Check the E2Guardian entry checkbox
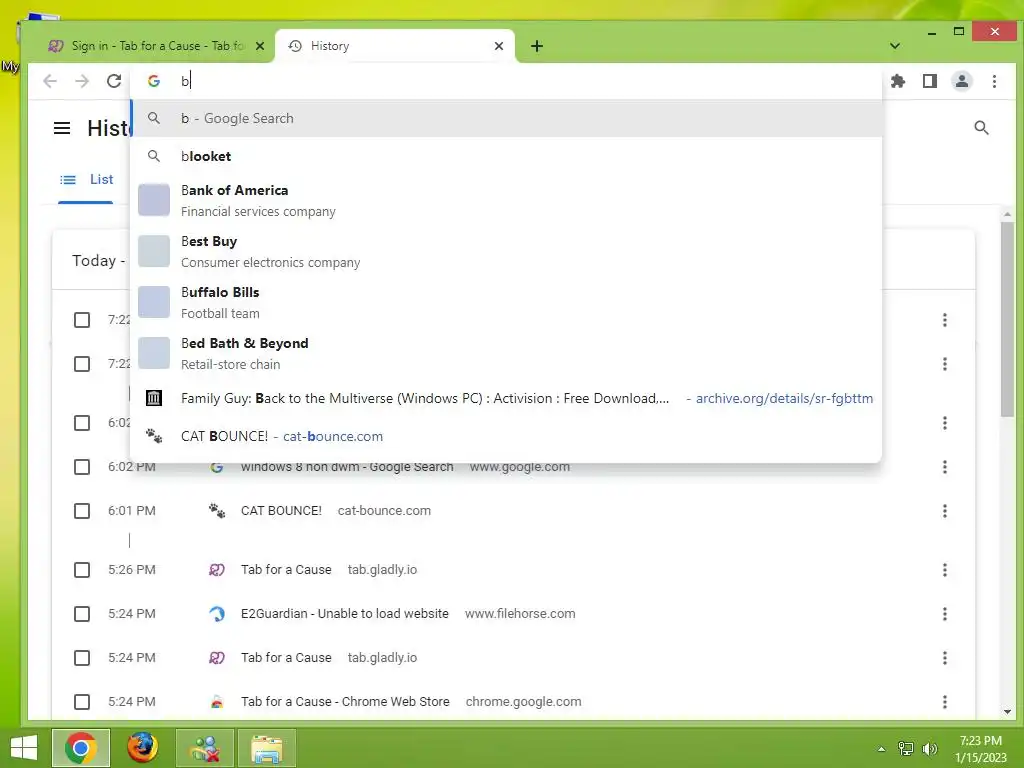Screen dimensions: 1024x768 (x=82, y=614)
